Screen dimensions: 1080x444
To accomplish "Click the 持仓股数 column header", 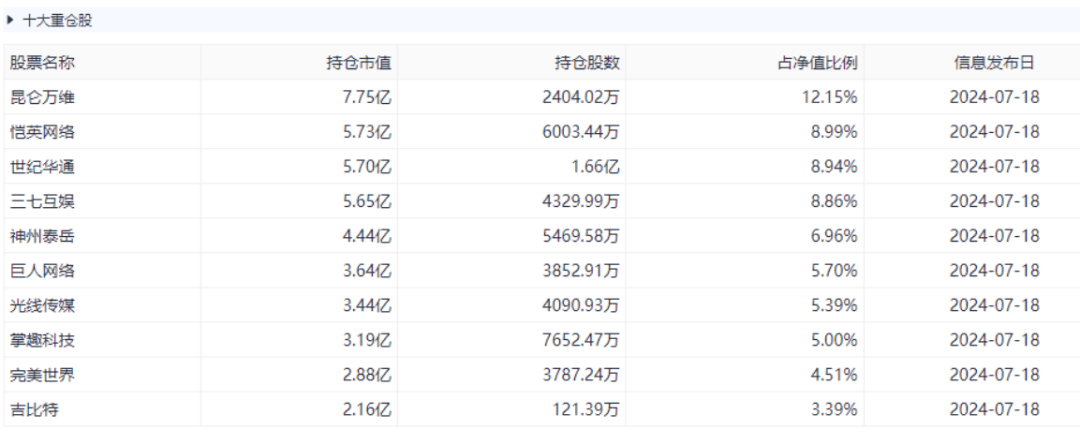I will click(x=587, y=63).
